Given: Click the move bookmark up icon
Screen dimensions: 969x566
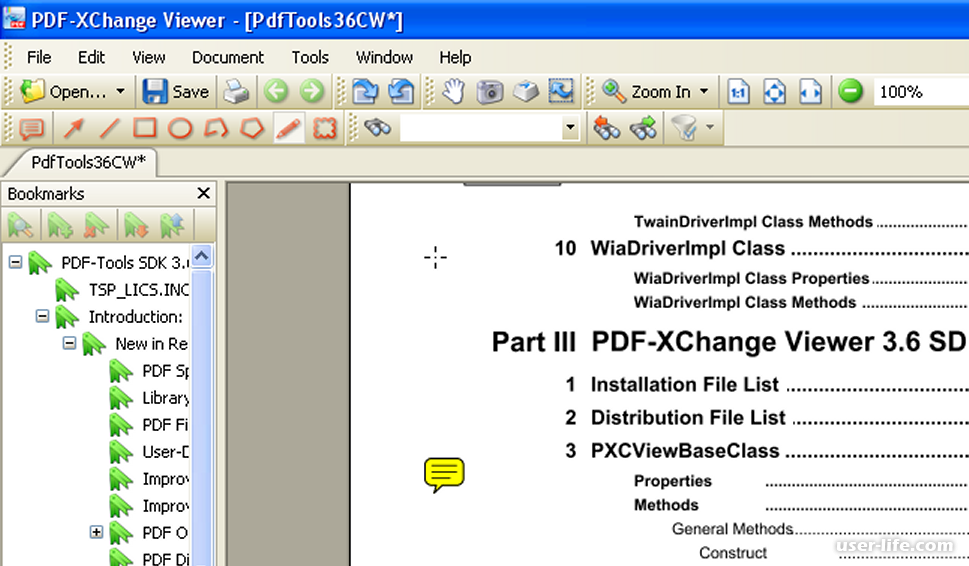Looking at the screenshot, I should (x=171, y=226).
